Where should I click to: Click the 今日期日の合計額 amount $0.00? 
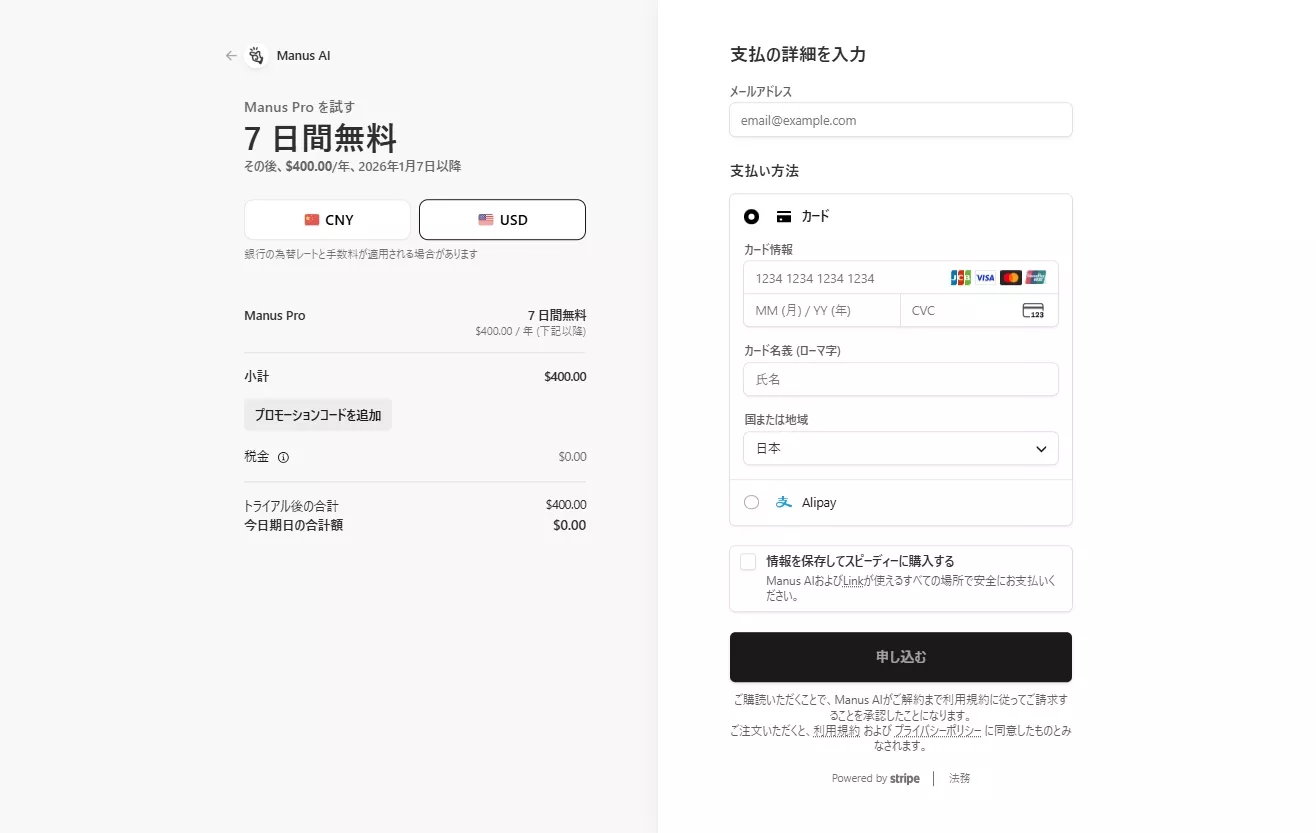pyautogui.click(x=570, y=525)
